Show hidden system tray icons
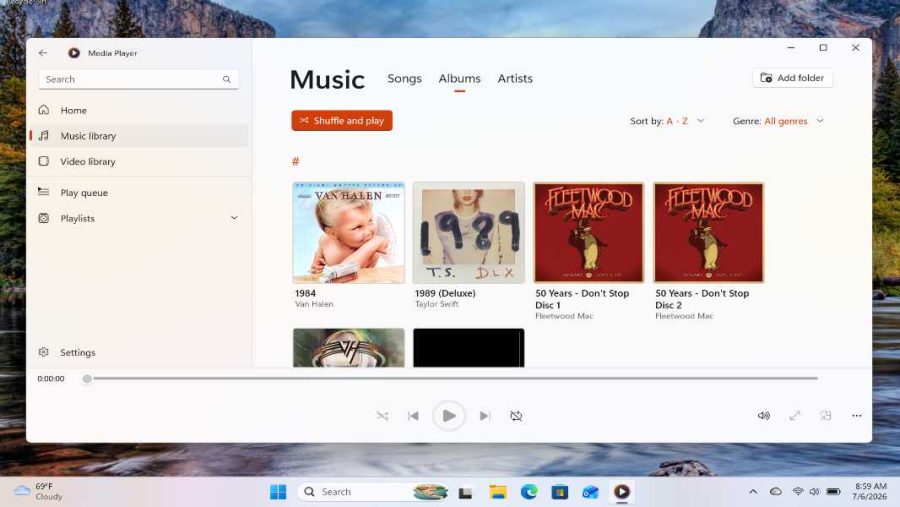This screenshot has height=507, width=900. [x=753, y=492]
